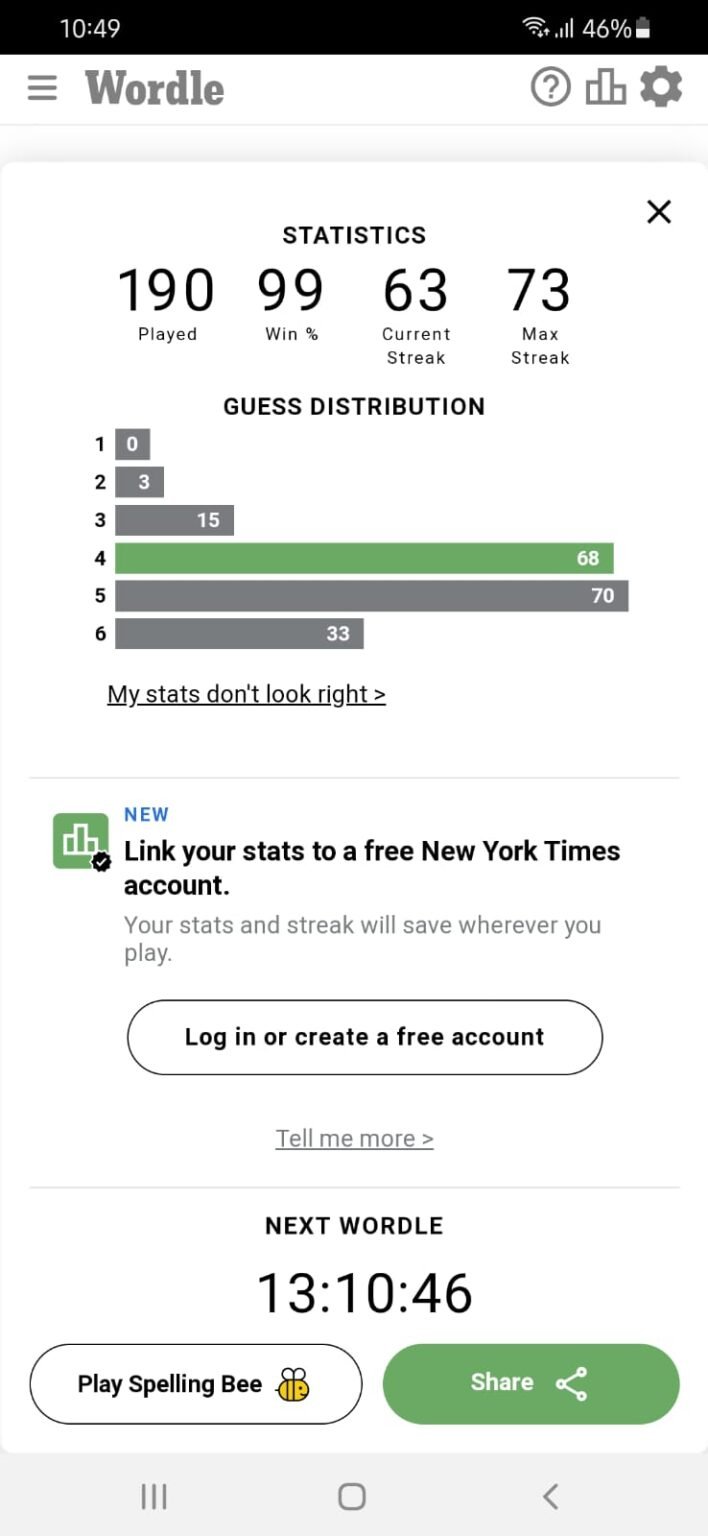
Task: Tap the Play Spelling Bee button
Action: [x=195, y=1384]
